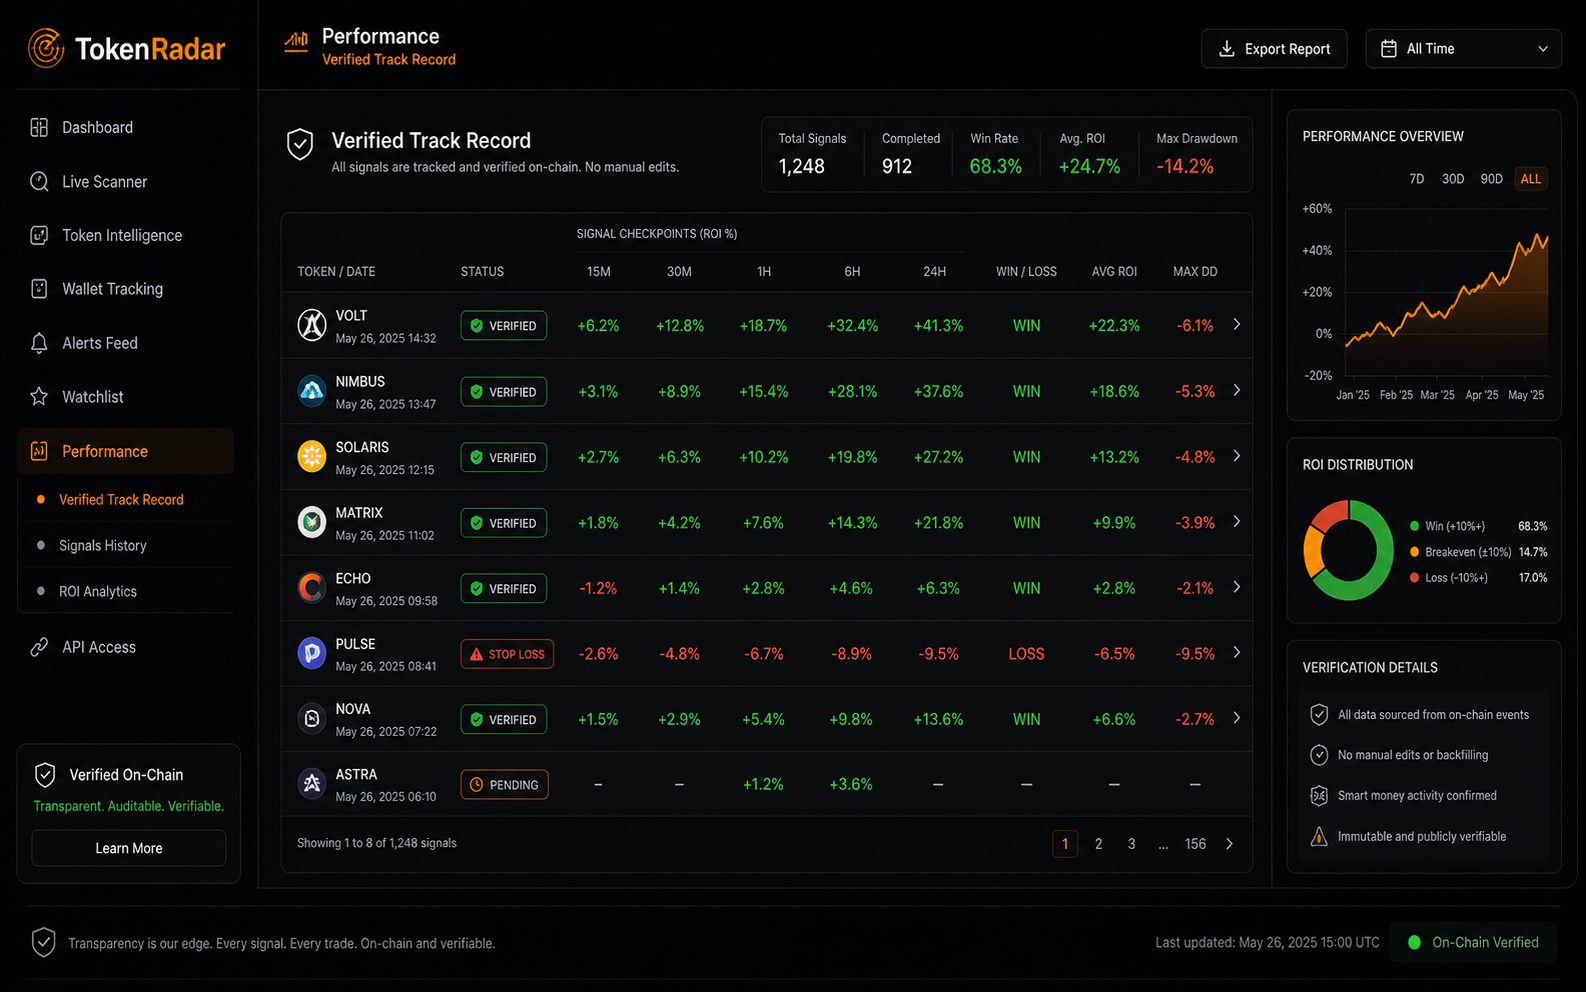
Task: Select page 1 in pagination
Action: pyautogui.click(x=1065, y=844)
